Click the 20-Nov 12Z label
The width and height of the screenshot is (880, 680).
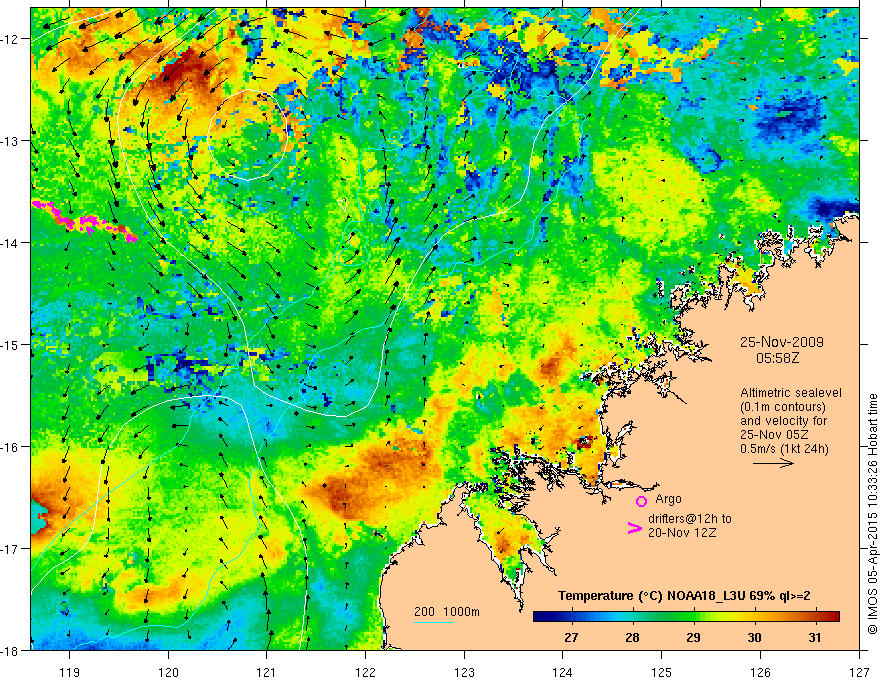coord(682,533)
